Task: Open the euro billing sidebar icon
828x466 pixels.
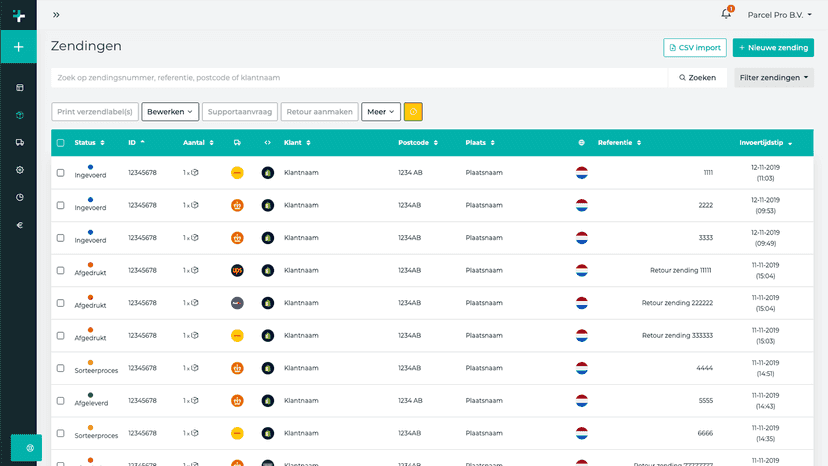Action: point(20,225)
